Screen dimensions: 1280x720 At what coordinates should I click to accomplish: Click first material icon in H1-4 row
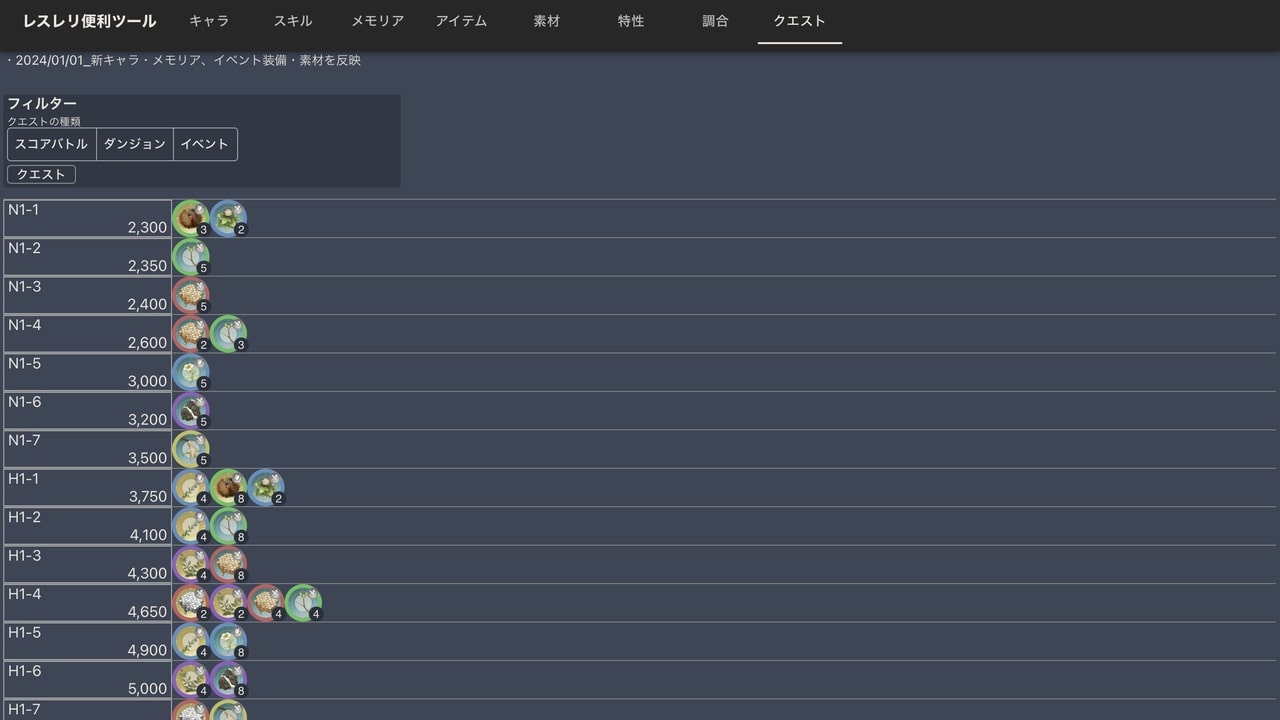(x=190, y=603)
